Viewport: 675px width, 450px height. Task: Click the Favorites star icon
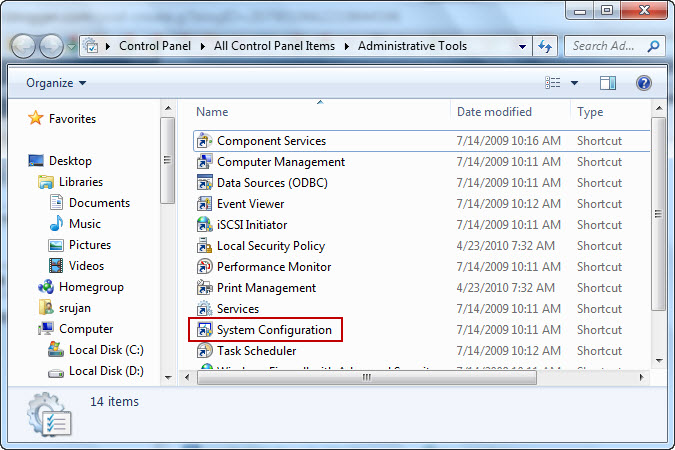click(x=35, y=118)
